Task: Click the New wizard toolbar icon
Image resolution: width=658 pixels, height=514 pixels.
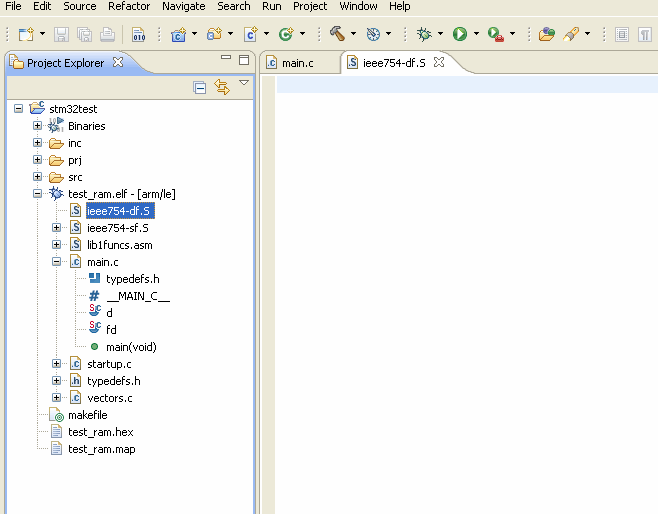Action: [26, 34]
